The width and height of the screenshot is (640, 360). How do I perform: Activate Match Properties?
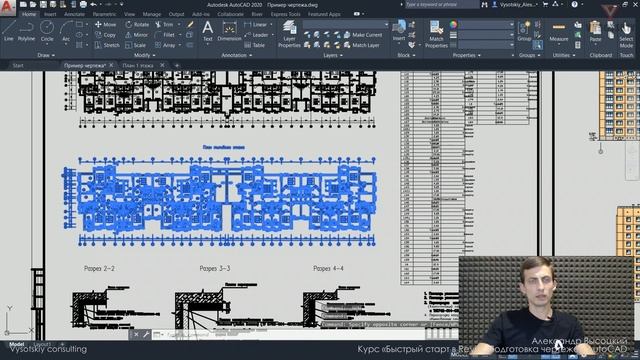pyautogui.click(x=436, y=34)
